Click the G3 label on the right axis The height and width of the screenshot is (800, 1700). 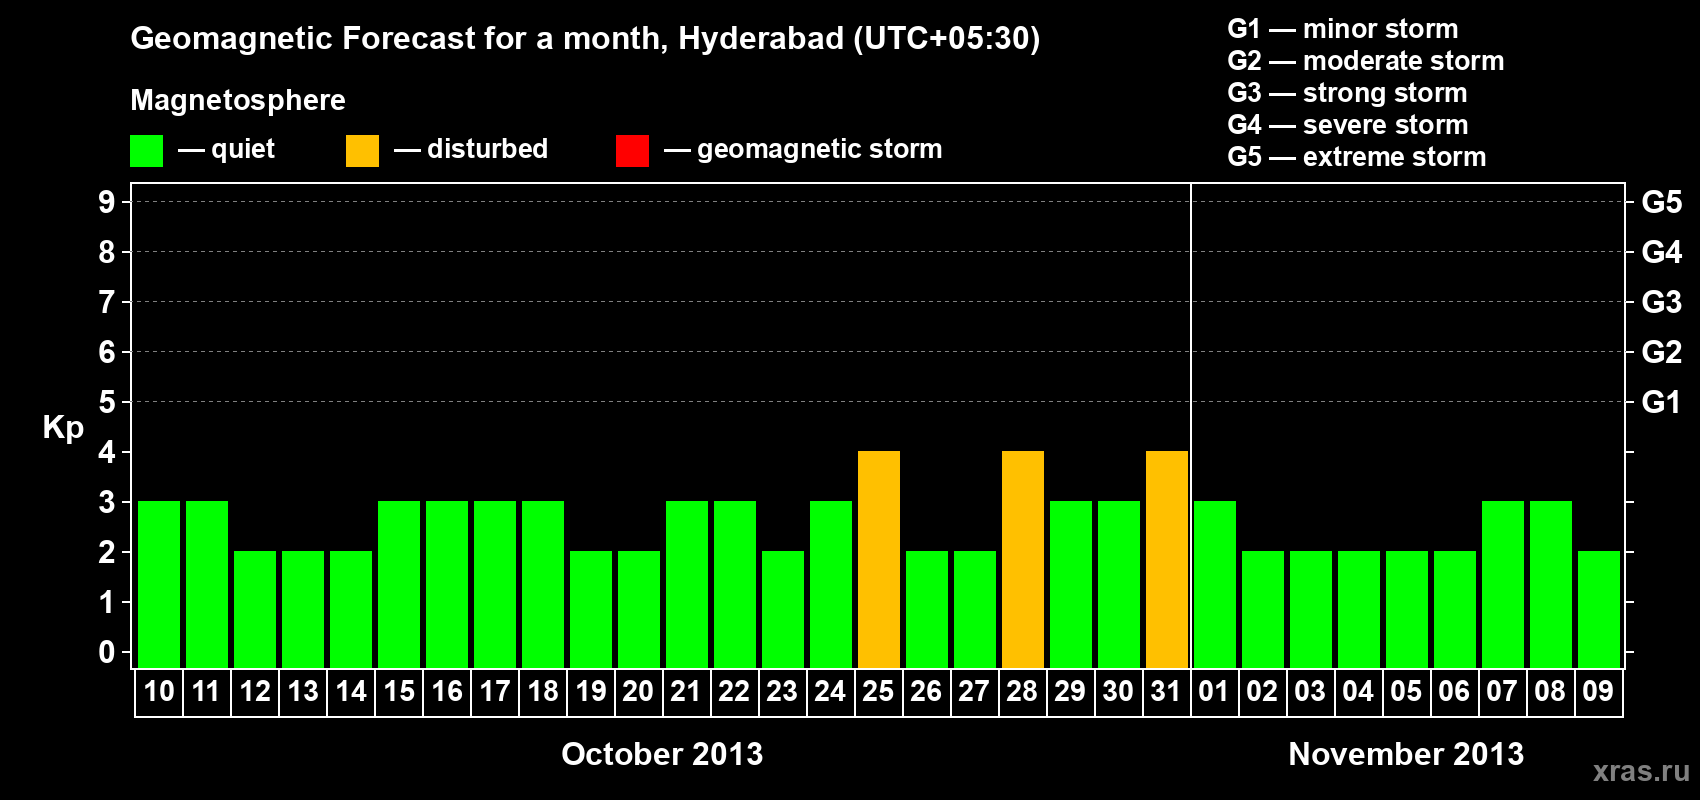pos(1662,302)
